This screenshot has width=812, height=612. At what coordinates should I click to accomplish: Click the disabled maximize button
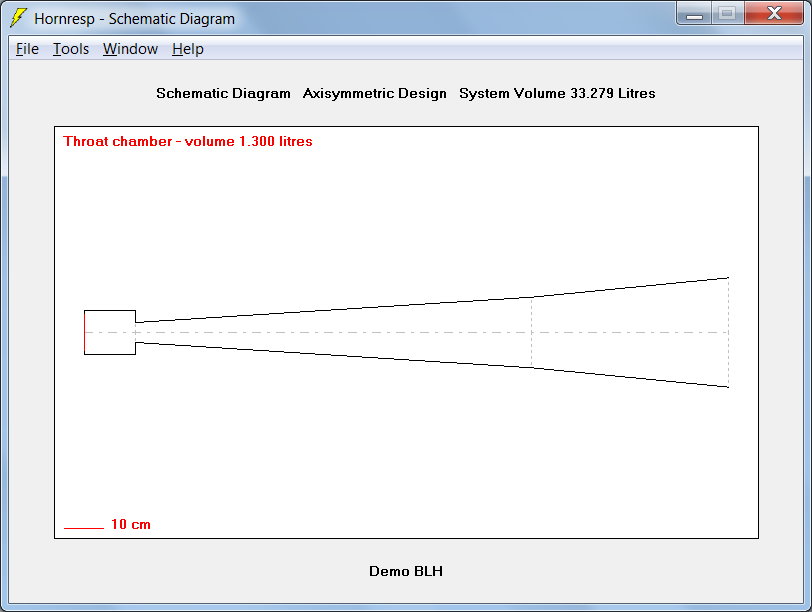coord(728,13)
